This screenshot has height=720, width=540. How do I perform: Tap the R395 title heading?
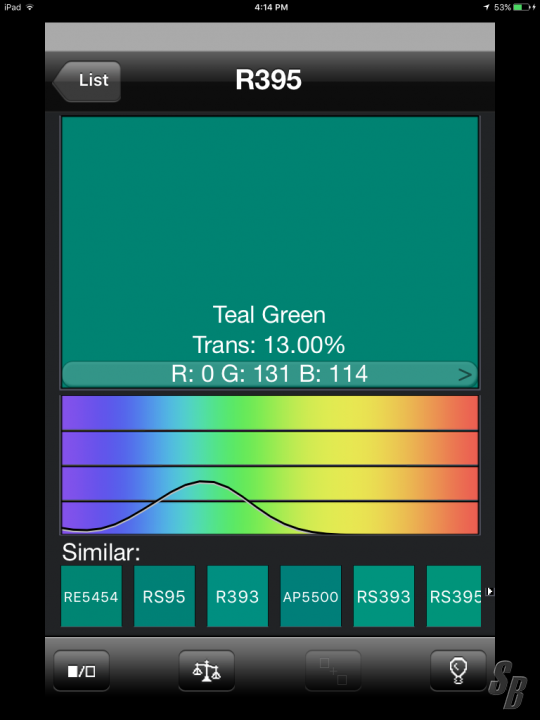(x=268, y=80)
